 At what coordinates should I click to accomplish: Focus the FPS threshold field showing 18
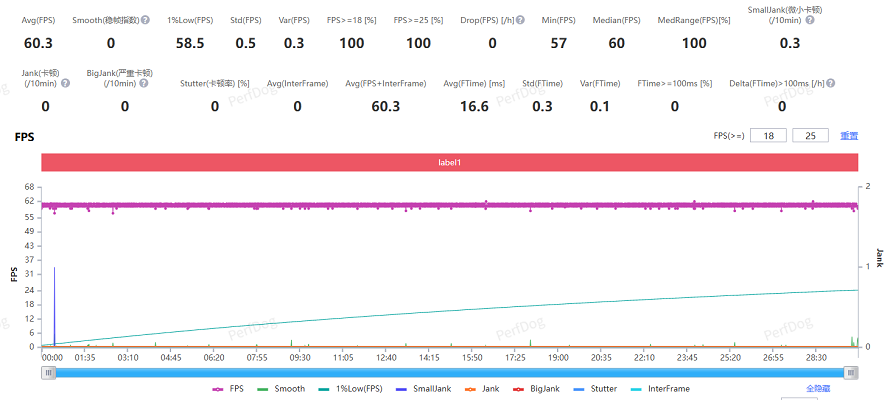(769, 136)
